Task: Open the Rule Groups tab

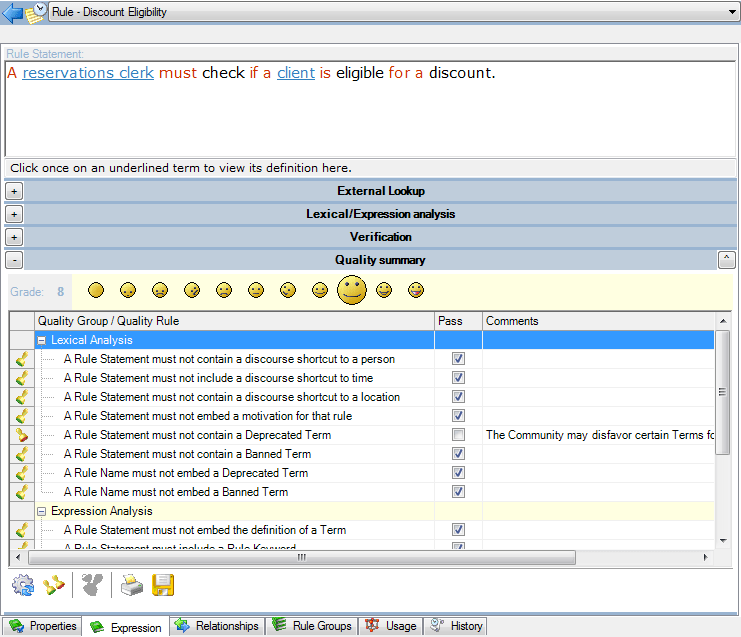Action: click(313, 626)
